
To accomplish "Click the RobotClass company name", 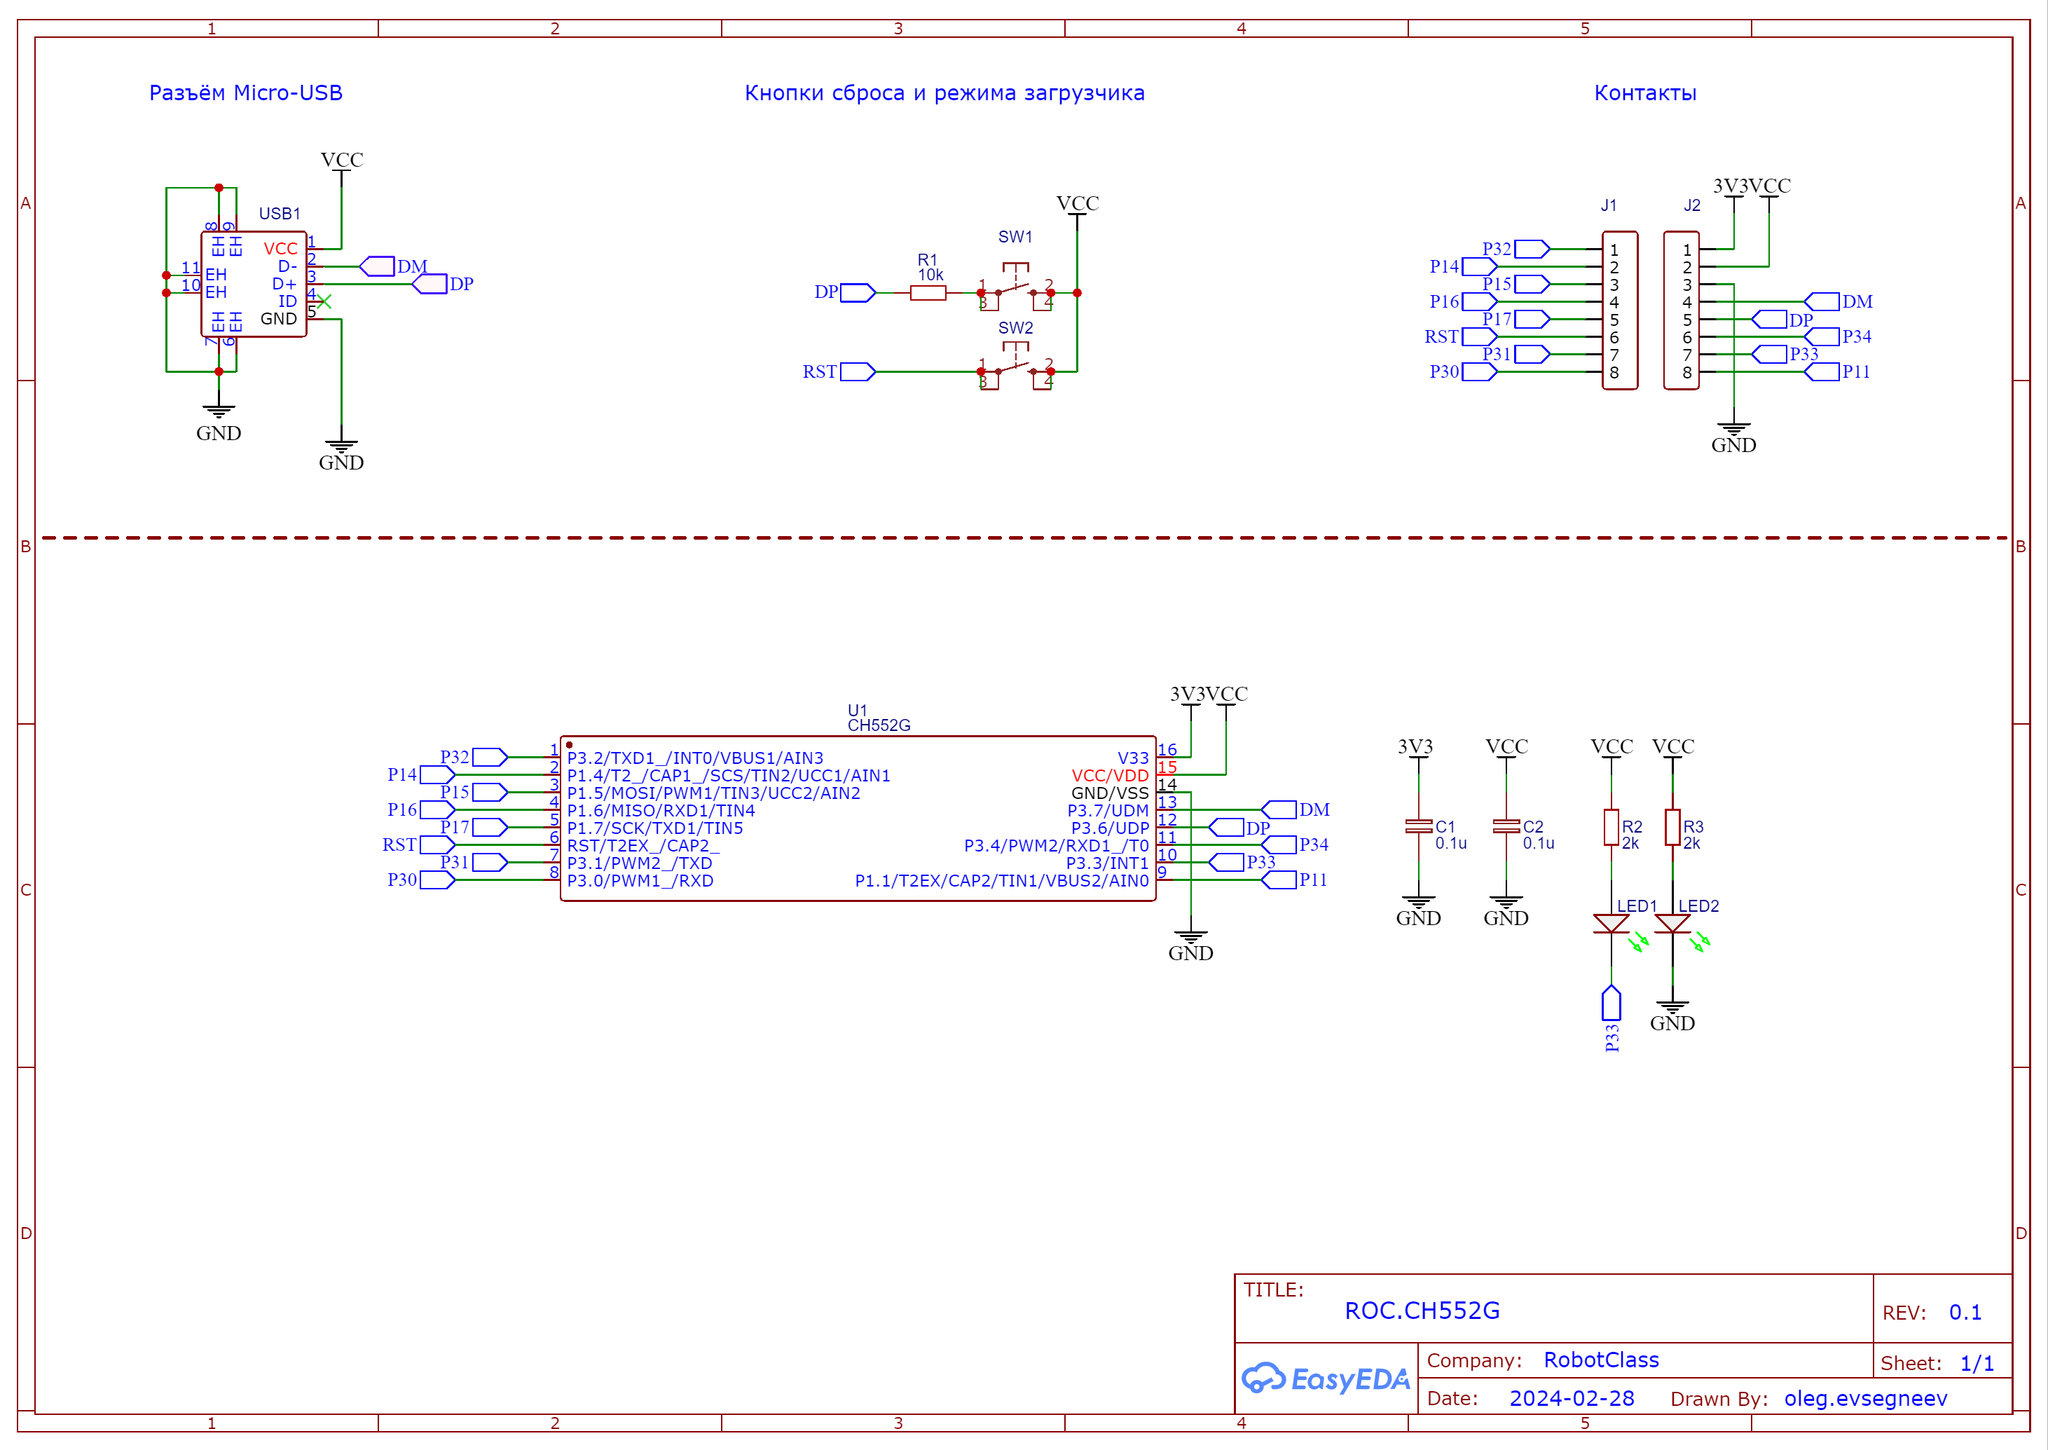I will click(1601, 1360).
